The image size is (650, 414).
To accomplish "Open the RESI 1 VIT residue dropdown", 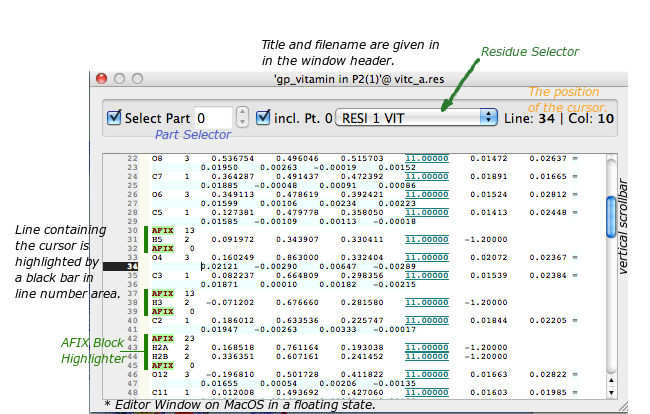I will tap(416, 118).
